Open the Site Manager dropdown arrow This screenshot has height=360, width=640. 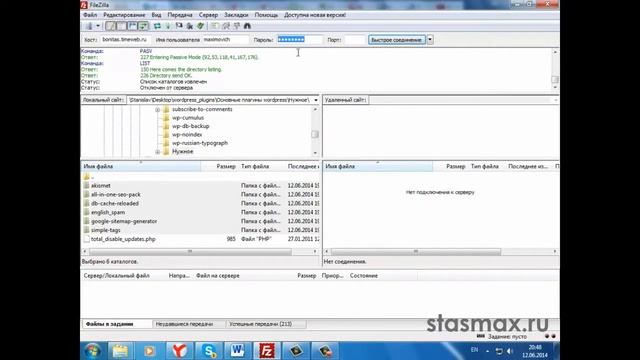click(98, 26)
